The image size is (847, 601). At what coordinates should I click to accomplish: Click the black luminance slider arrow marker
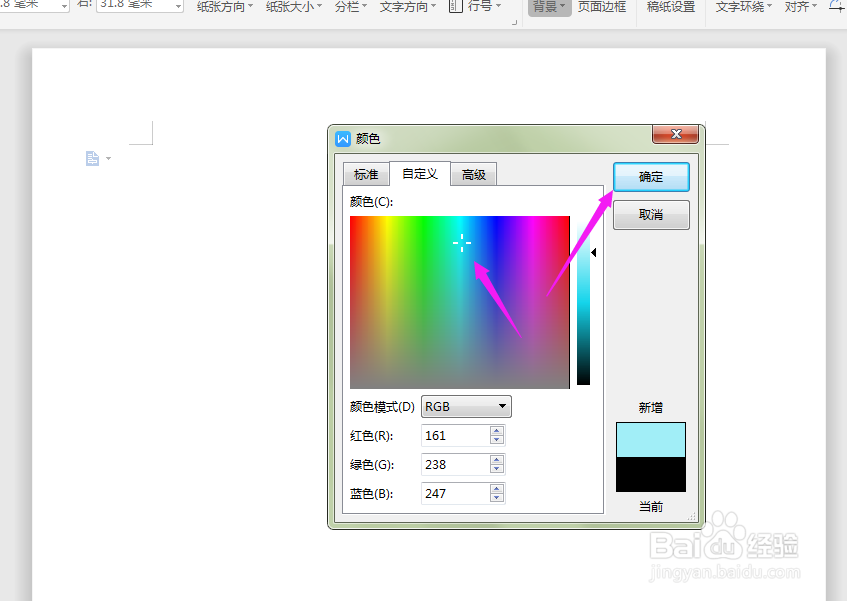tap(594, 252)
